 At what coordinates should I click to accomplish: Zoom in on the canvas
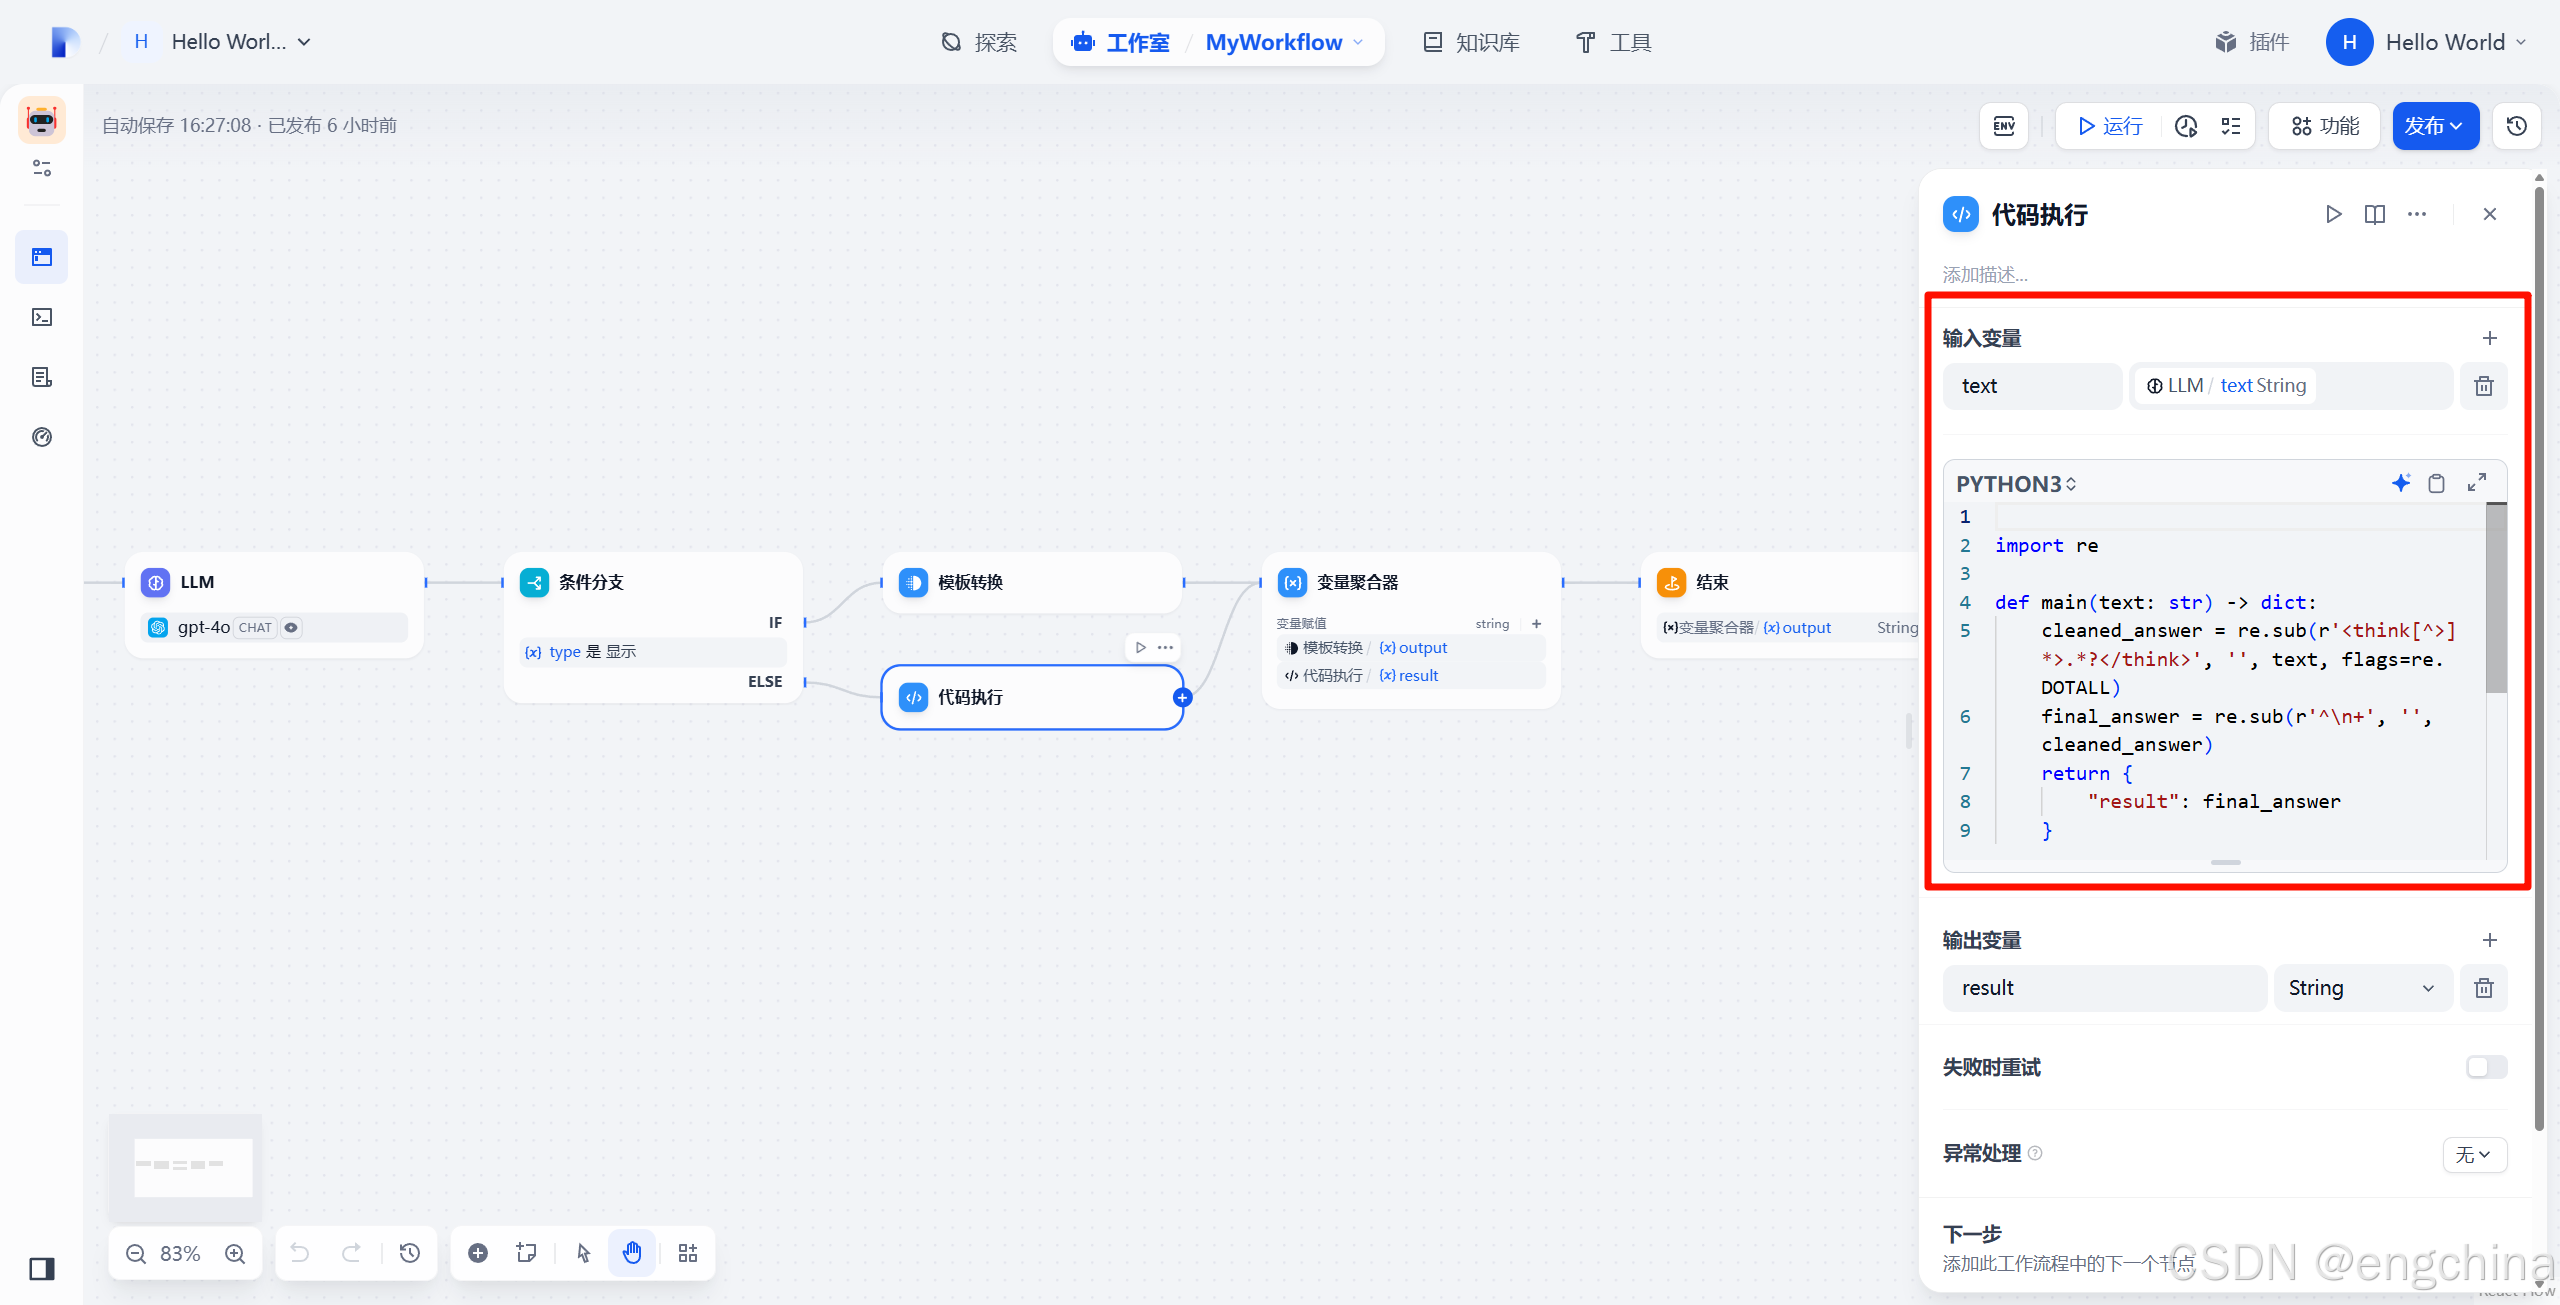coord(235,1253)
